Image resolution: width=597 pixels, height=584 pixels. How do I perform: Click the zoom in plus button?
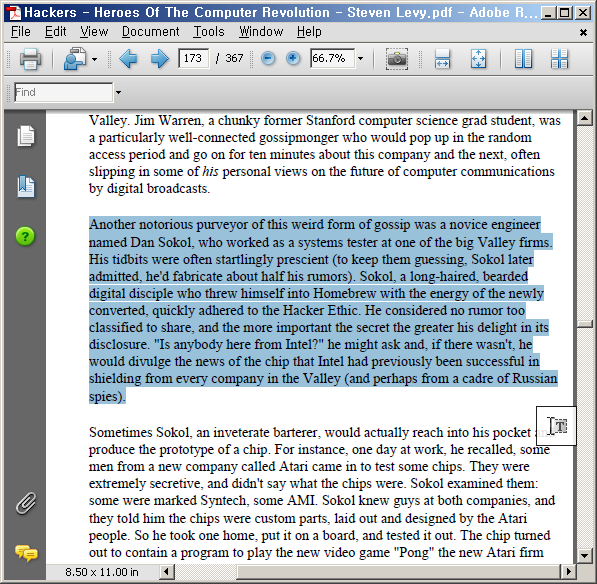click(x=293, y=58)
